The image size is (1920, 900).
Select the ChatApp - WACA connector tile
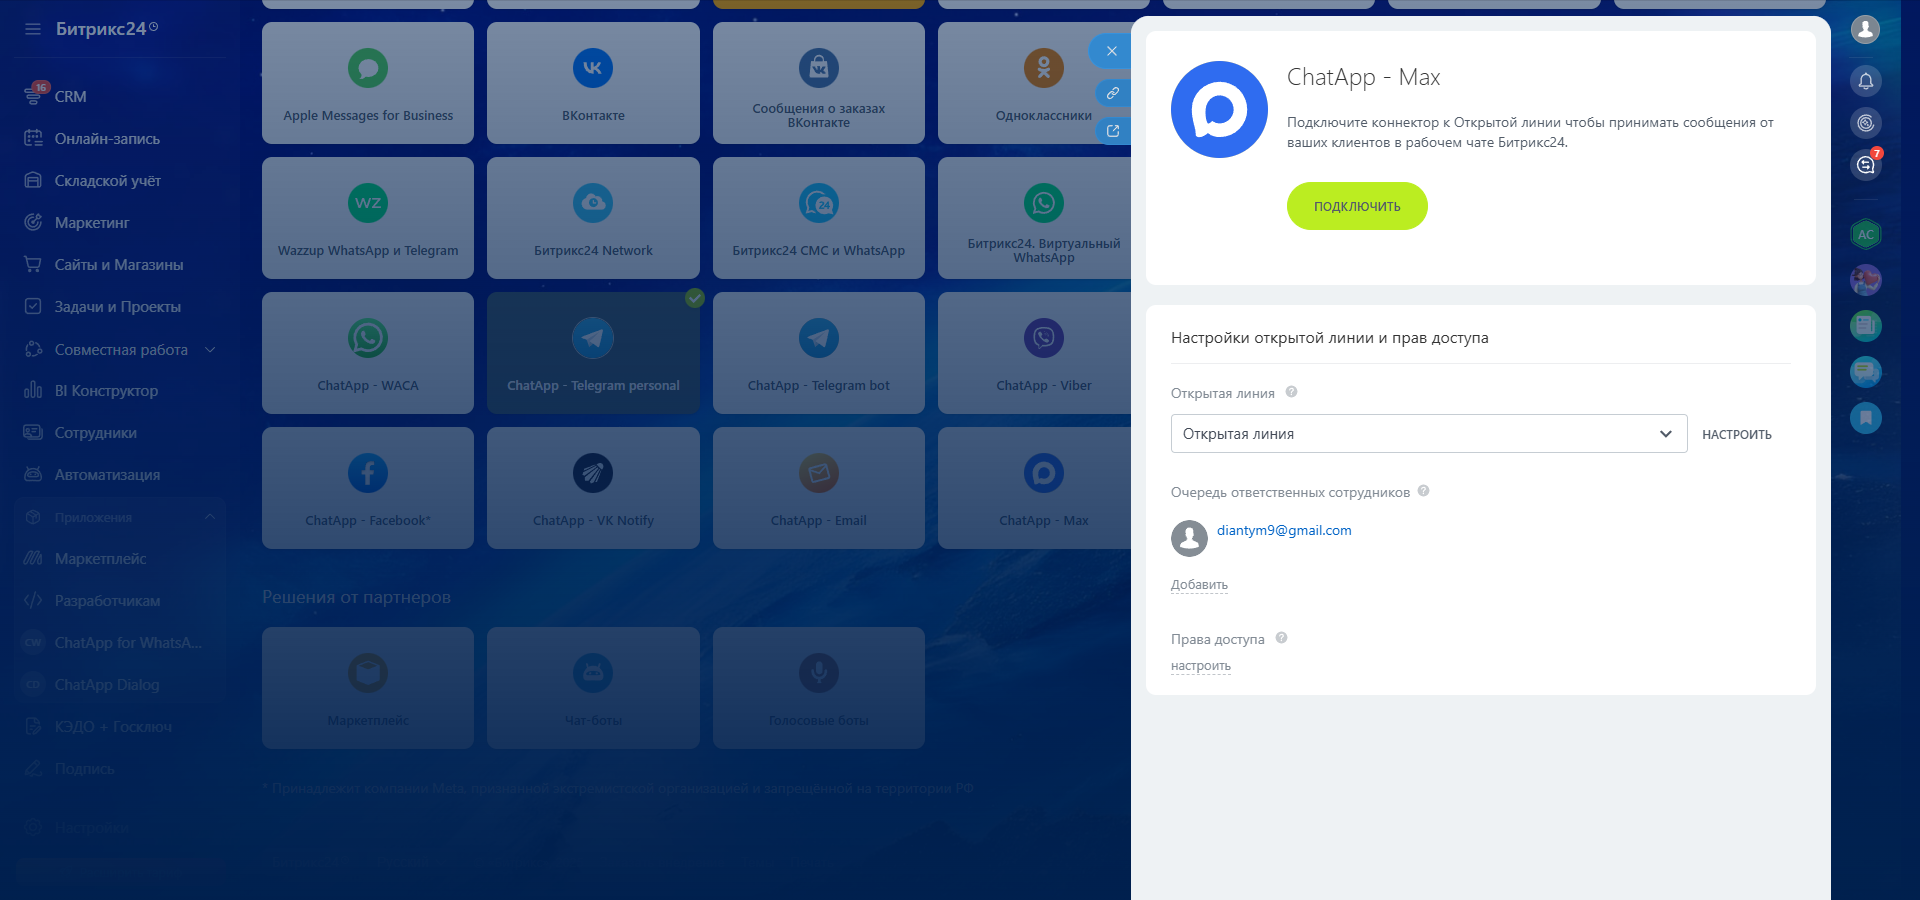pos(368,353)
